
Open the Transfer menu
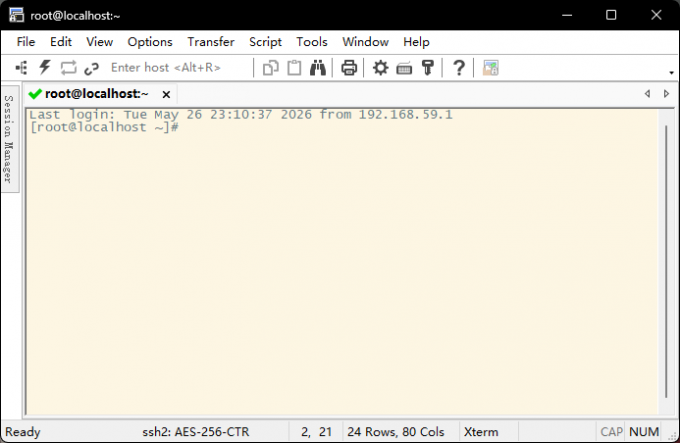coord(211,42)
